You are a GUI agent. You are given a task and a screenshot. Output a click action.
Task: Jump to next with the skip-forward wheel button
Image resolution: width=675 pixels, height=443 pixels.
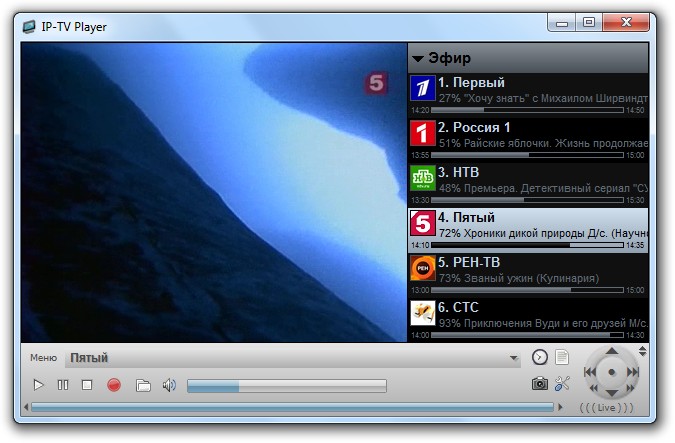click(633, 372)
